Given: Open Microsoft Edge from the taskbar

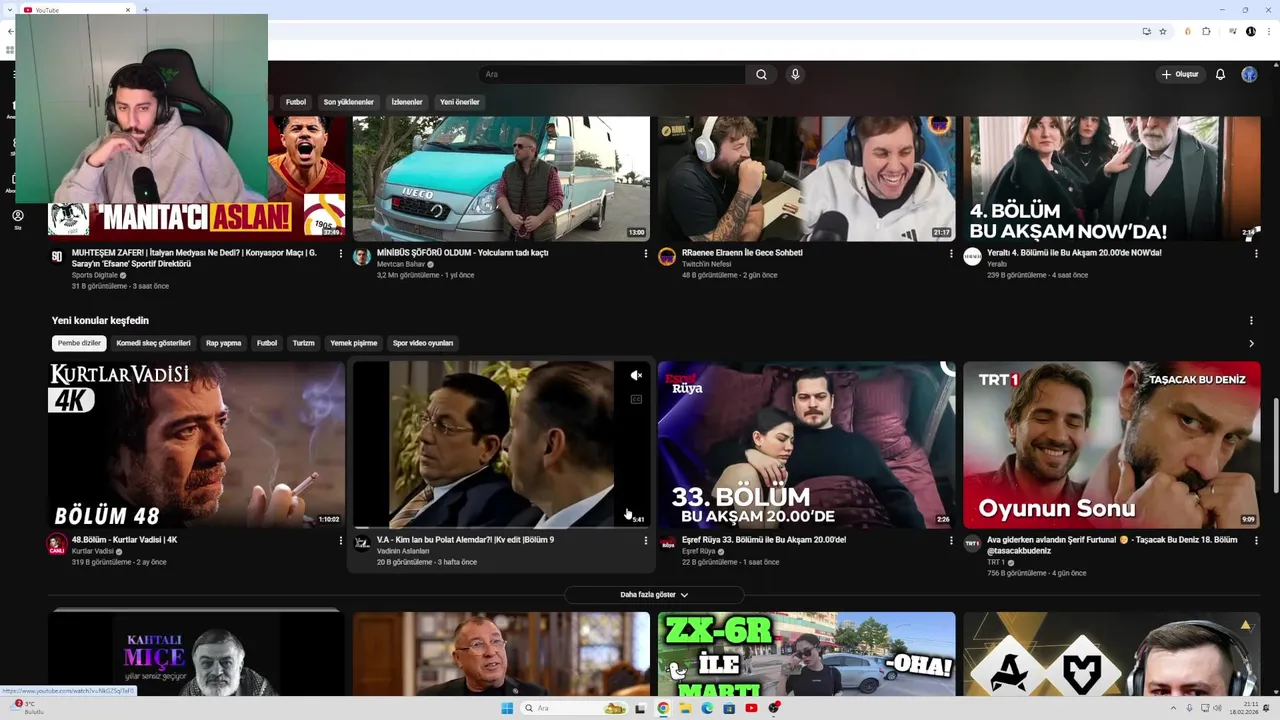Looking at the screenshot, I should 707,708.
